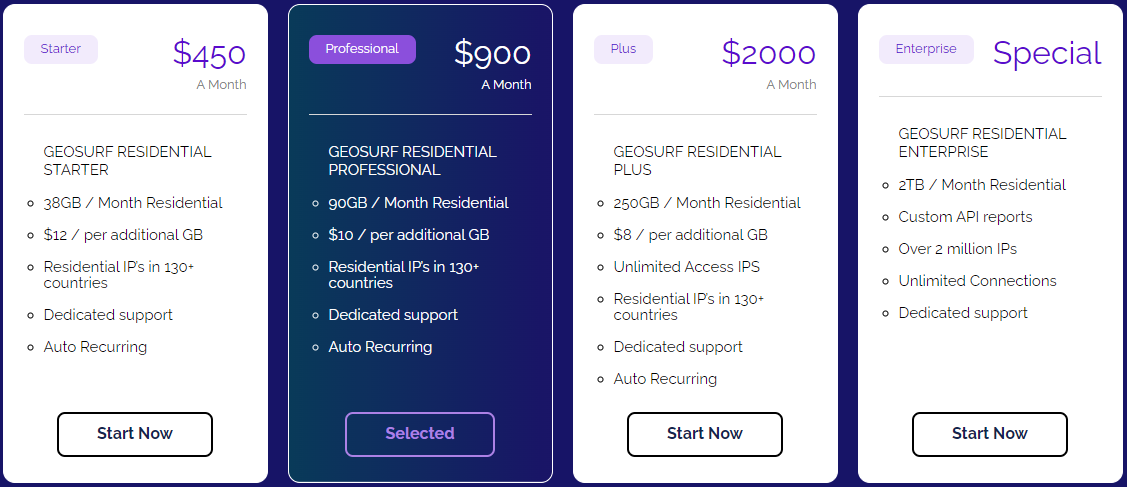Click the GEOSURF RESIDENTIAL STARTER heading
This screenshot has height=487, width=1127.
coord(128,161)
